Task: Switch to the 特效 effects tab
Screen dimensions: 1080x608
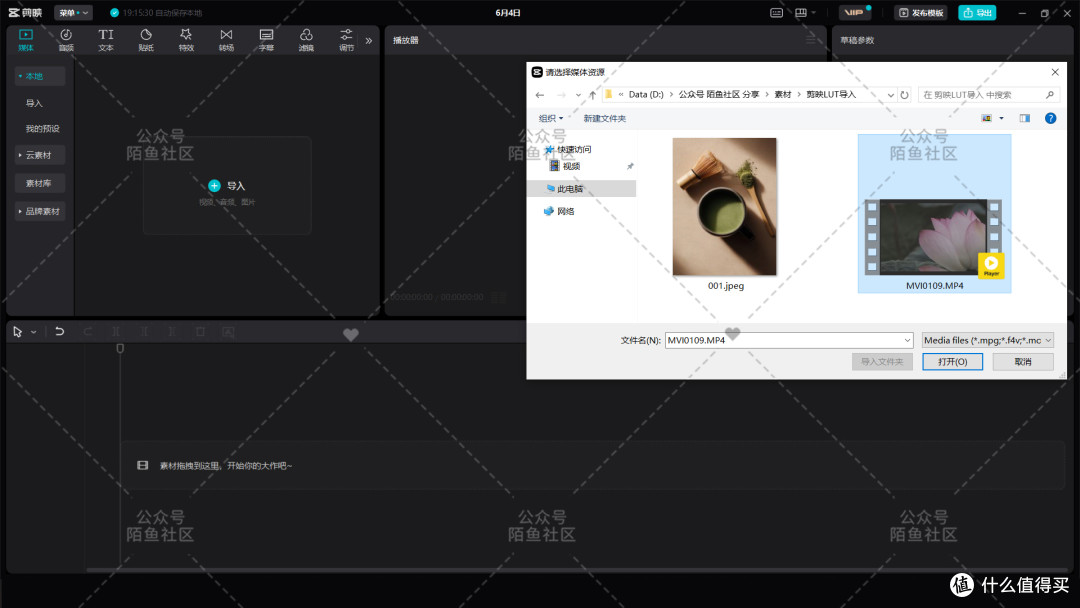Action: coord(186,40)
